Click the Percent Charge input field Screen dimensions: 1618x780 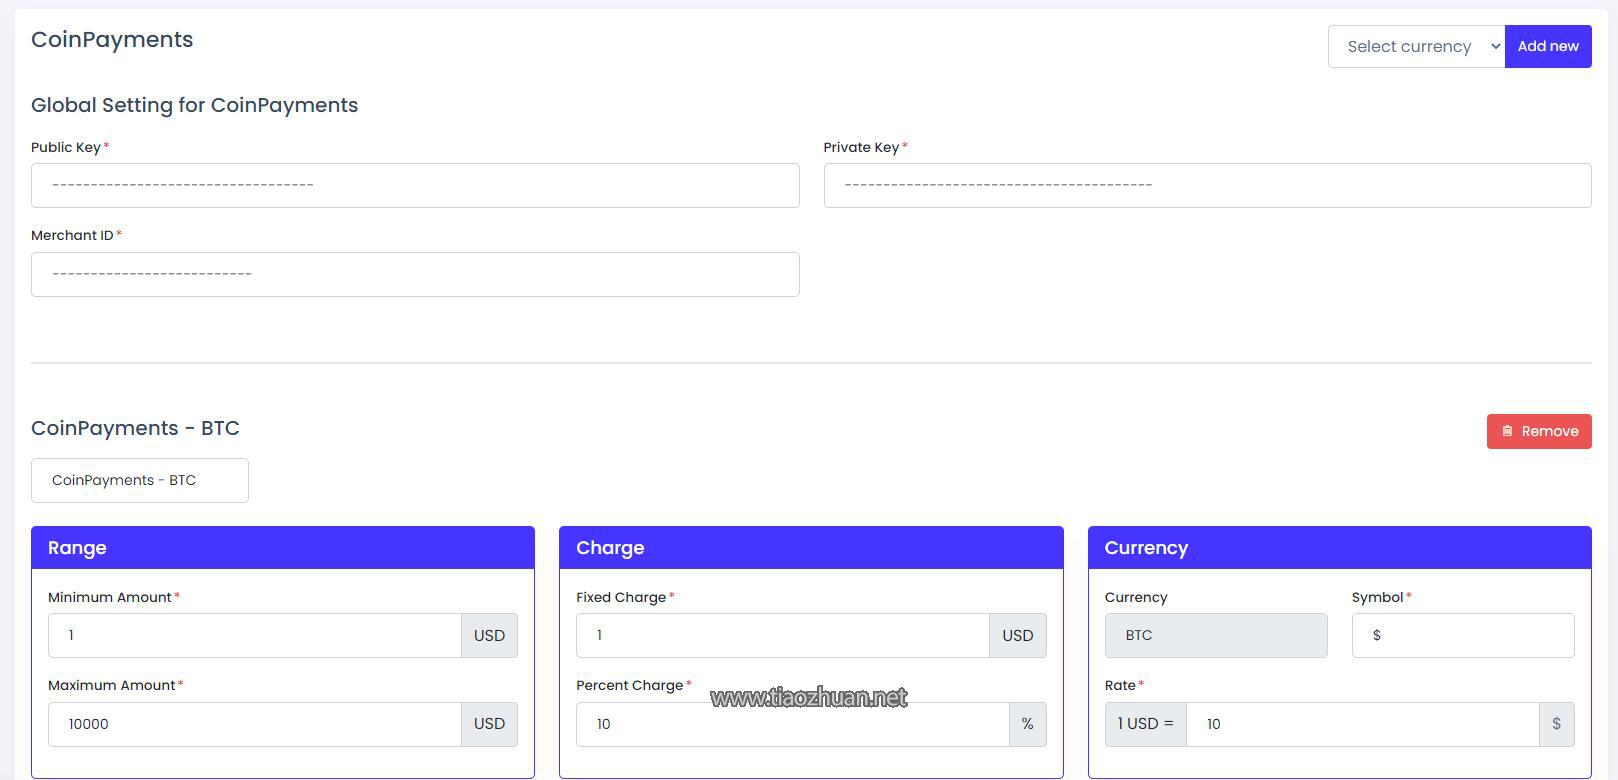793,724
